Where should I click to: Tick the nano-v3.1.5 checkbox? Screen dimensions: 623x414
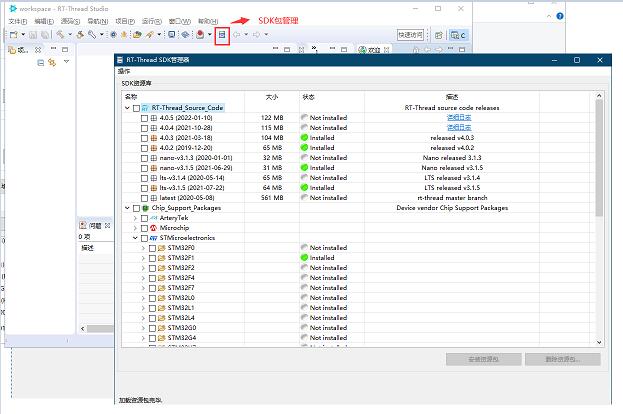click(144, 168)
